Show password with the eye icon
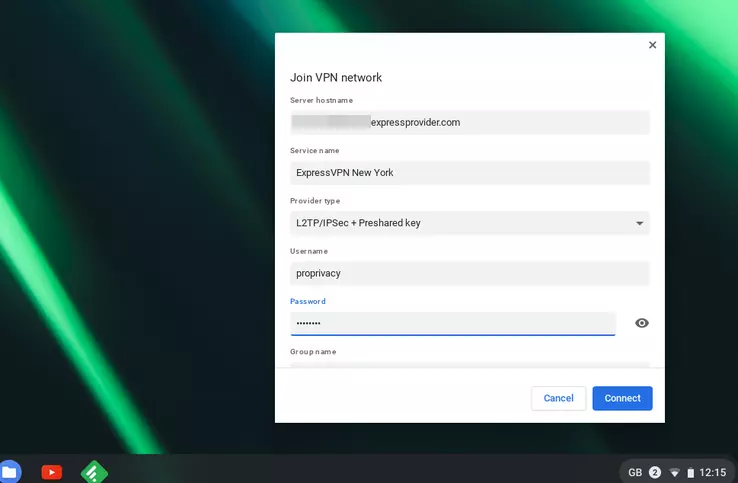Screen dimensions: 738x483 [x=642, y=323]
